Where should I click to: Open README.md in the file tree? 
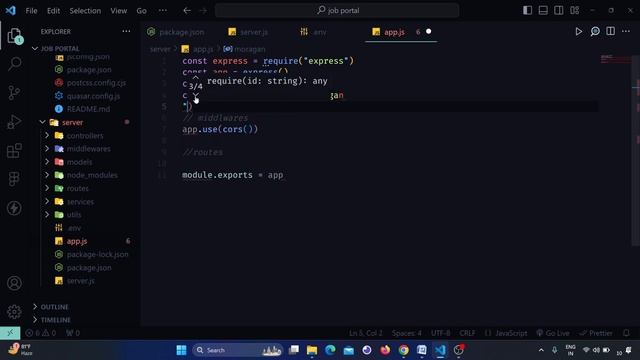(x=88, y=109)
